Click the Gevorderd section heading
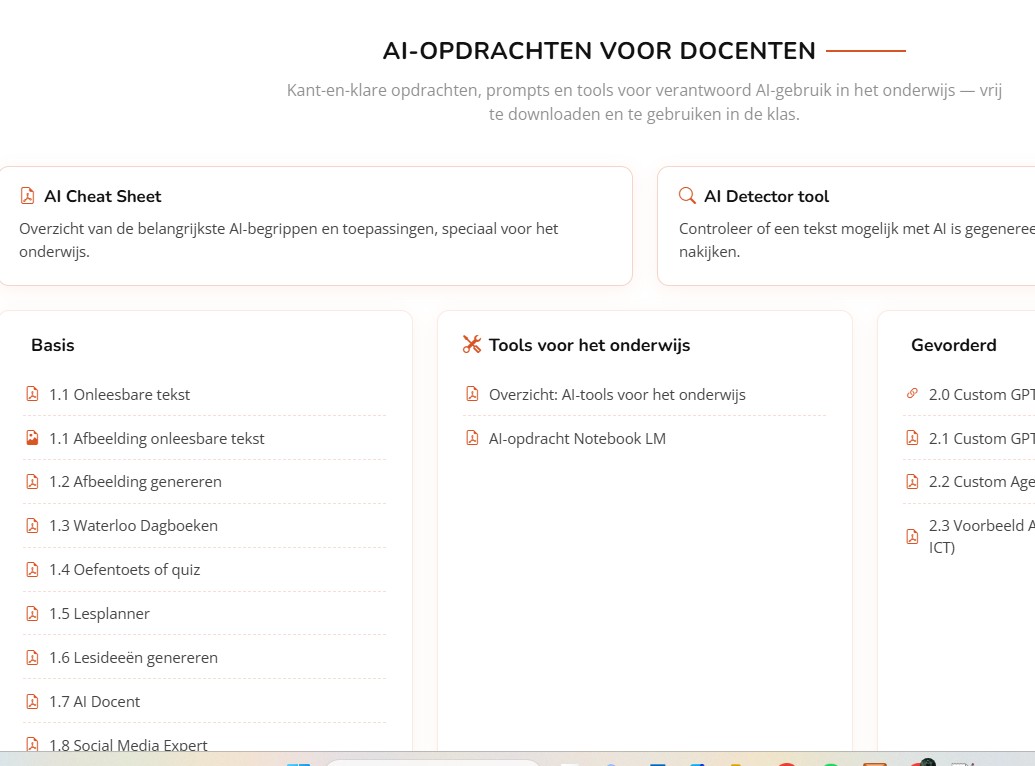1035x766 pixels. [x=954, y=345]
